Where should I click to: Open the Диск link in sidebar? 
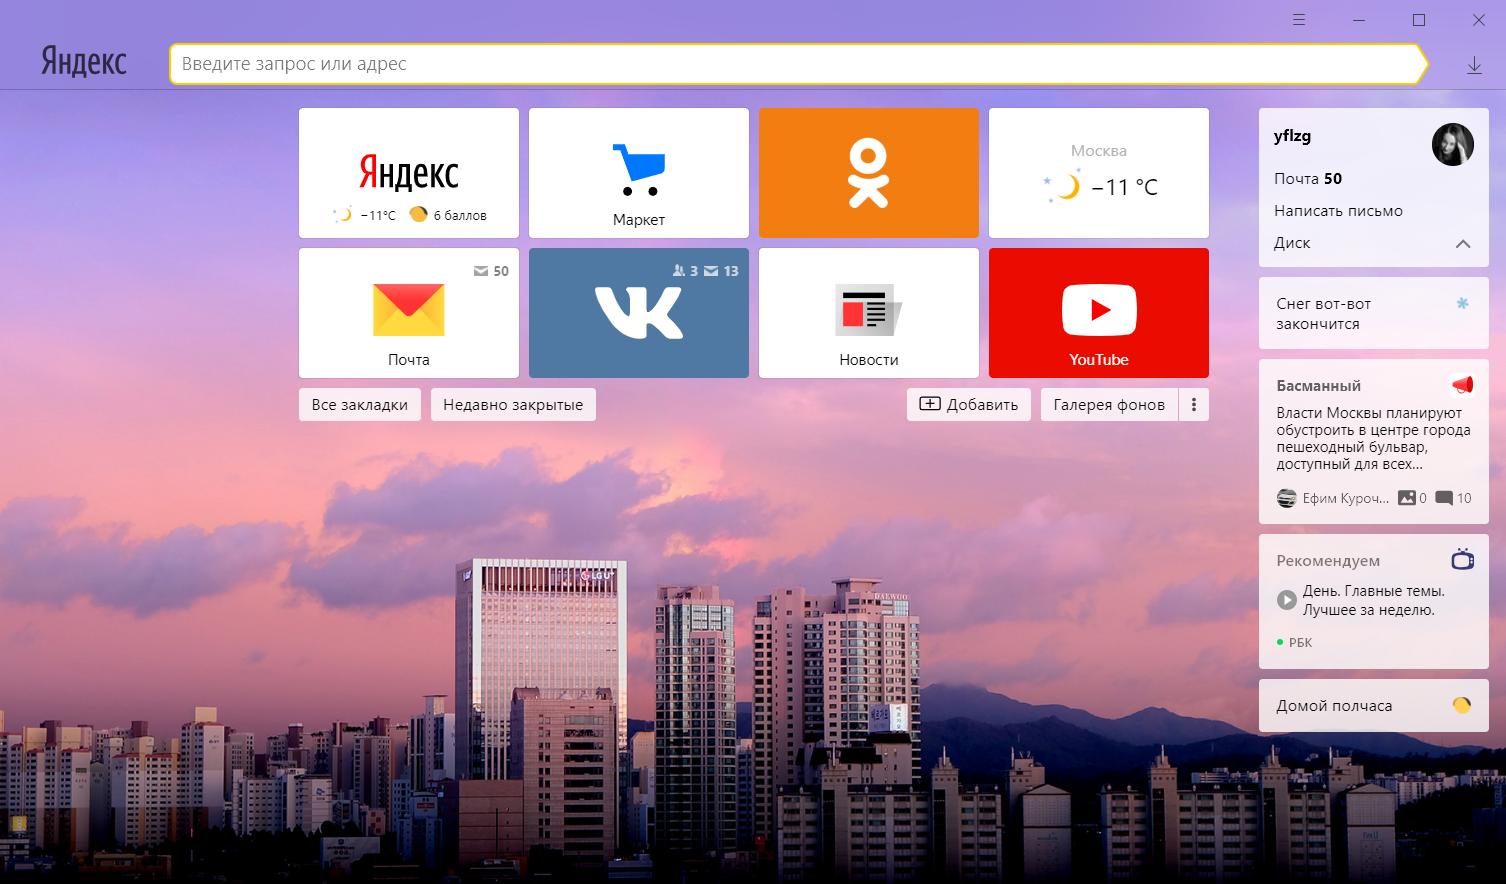click(x=1292, y=243)
